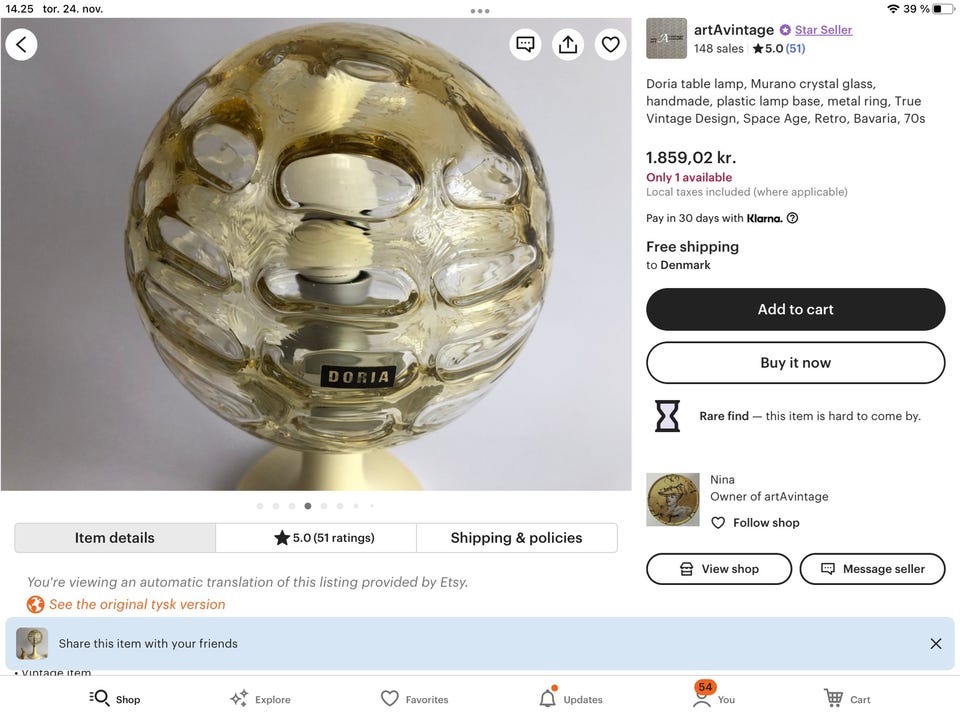Tap the back arrow on the photo
Screen dimensions: 960x720
tap(21, 44)
